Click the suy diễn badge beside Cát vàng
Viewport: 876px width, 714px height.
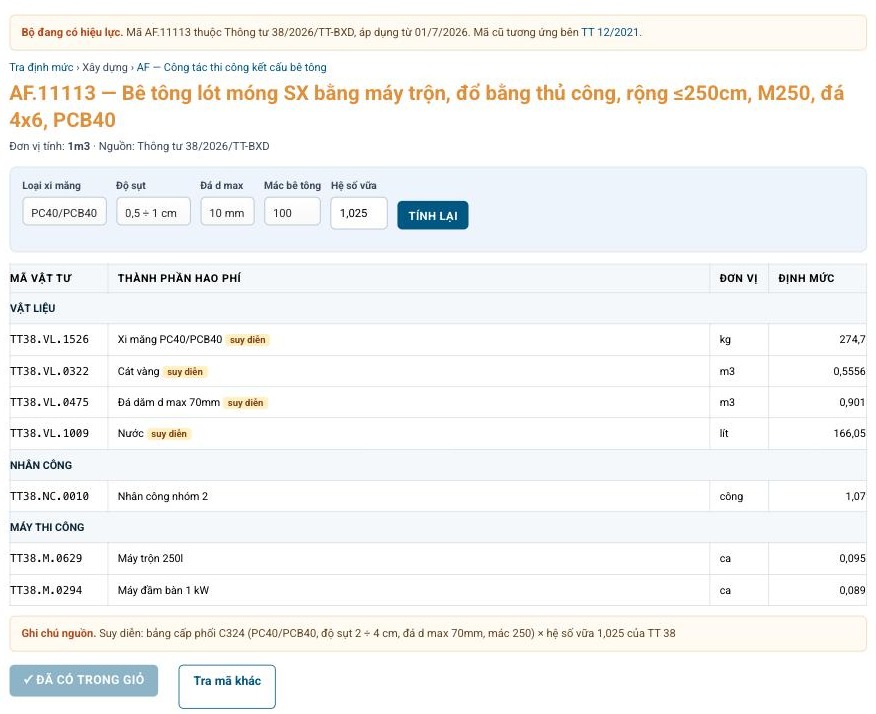(x=185, y=372)
